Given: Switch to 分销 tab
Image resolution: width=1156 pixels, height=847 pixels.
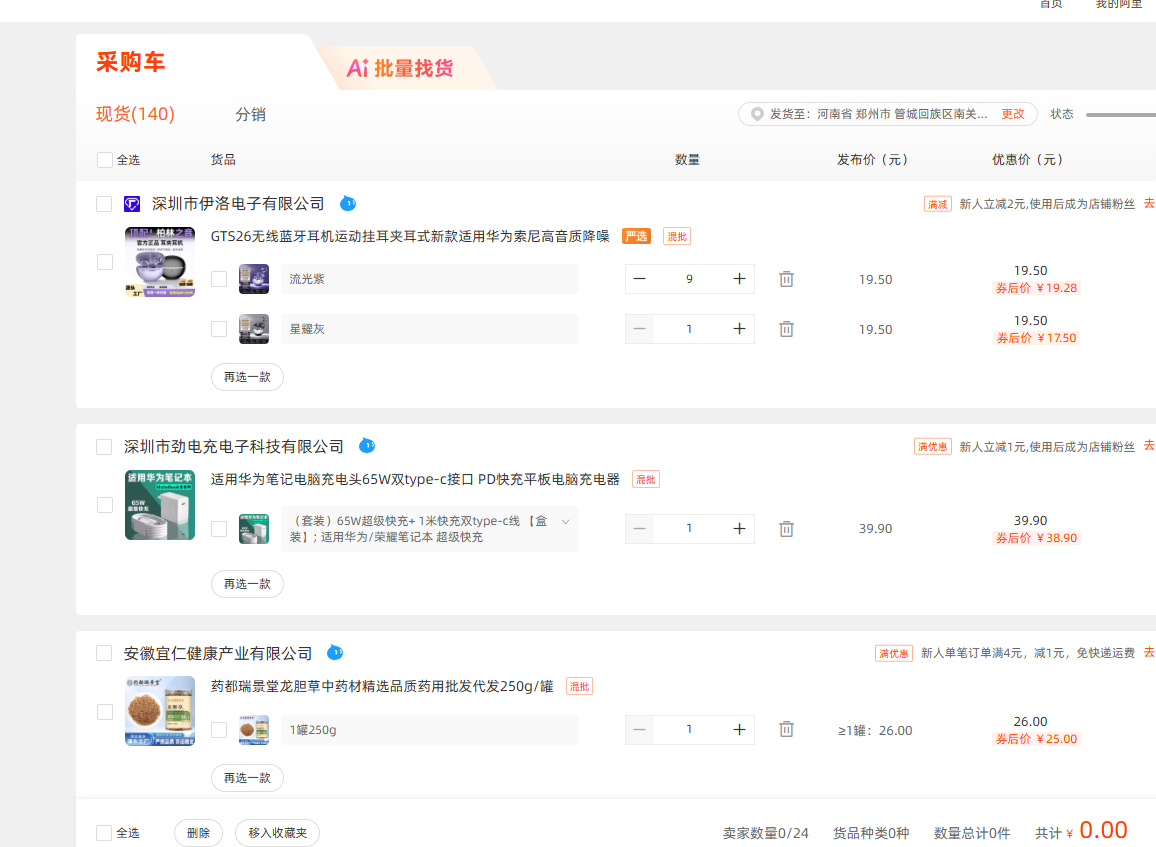Looking at the screenshot, I should (x=251, y=114).
